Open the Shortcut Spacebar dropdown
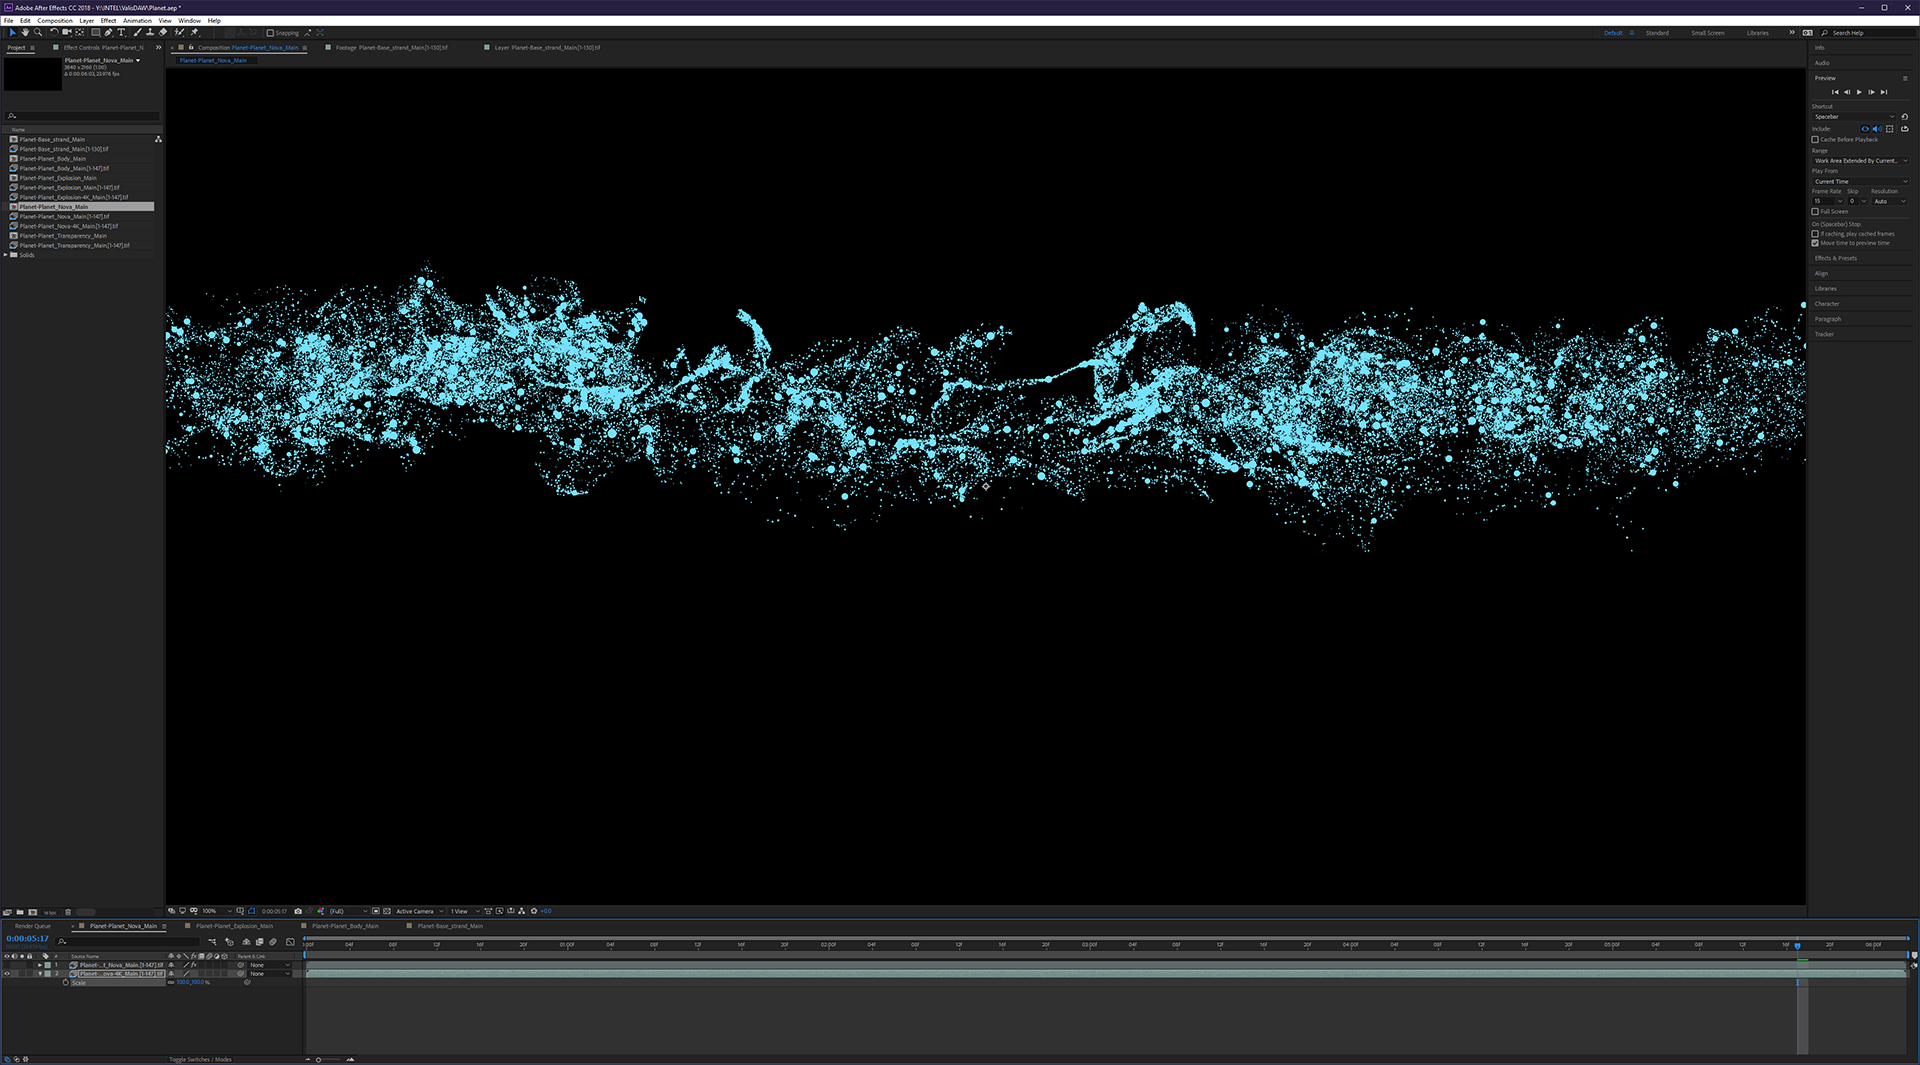This screenshot has height=1065, width=1920. point(1855,117)
